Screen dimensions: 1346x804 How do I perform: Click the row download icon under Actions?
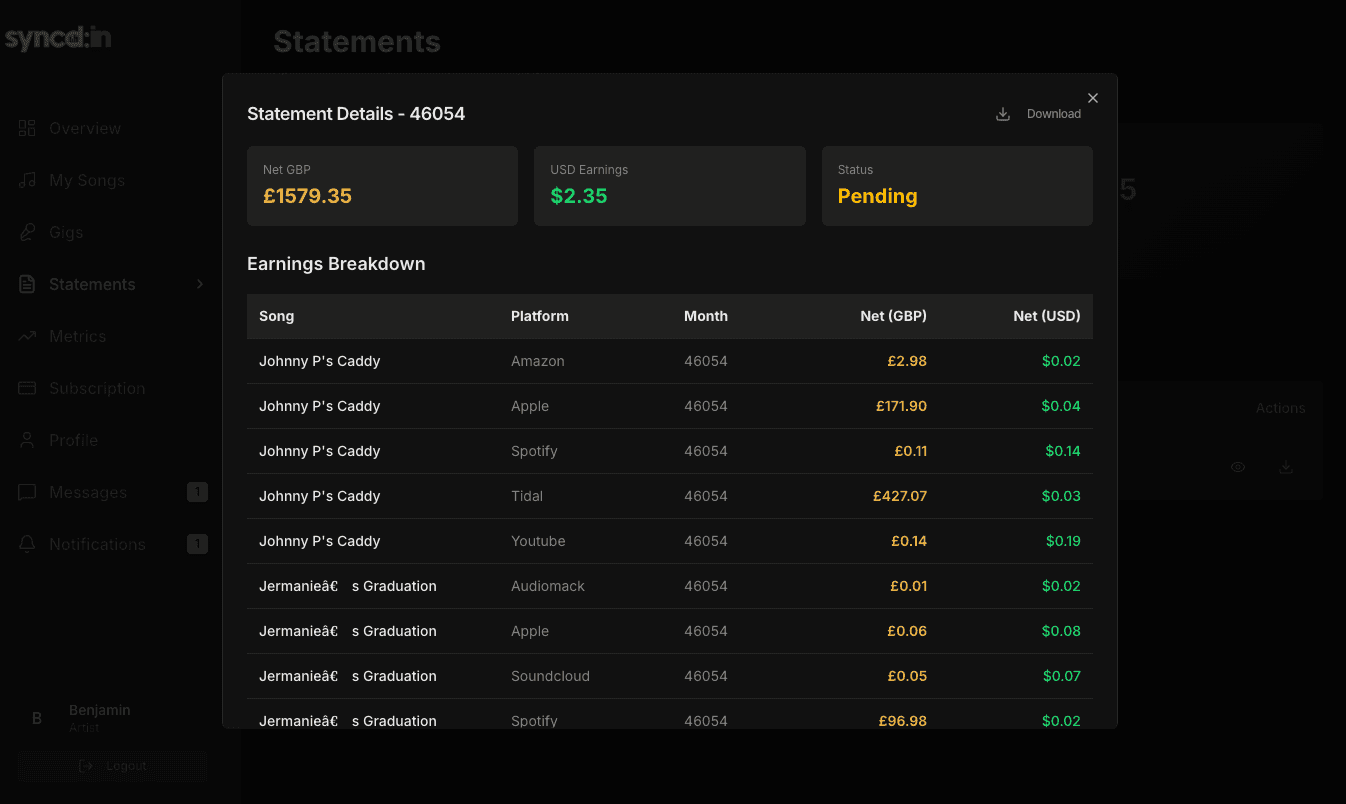pos(1286,467)
